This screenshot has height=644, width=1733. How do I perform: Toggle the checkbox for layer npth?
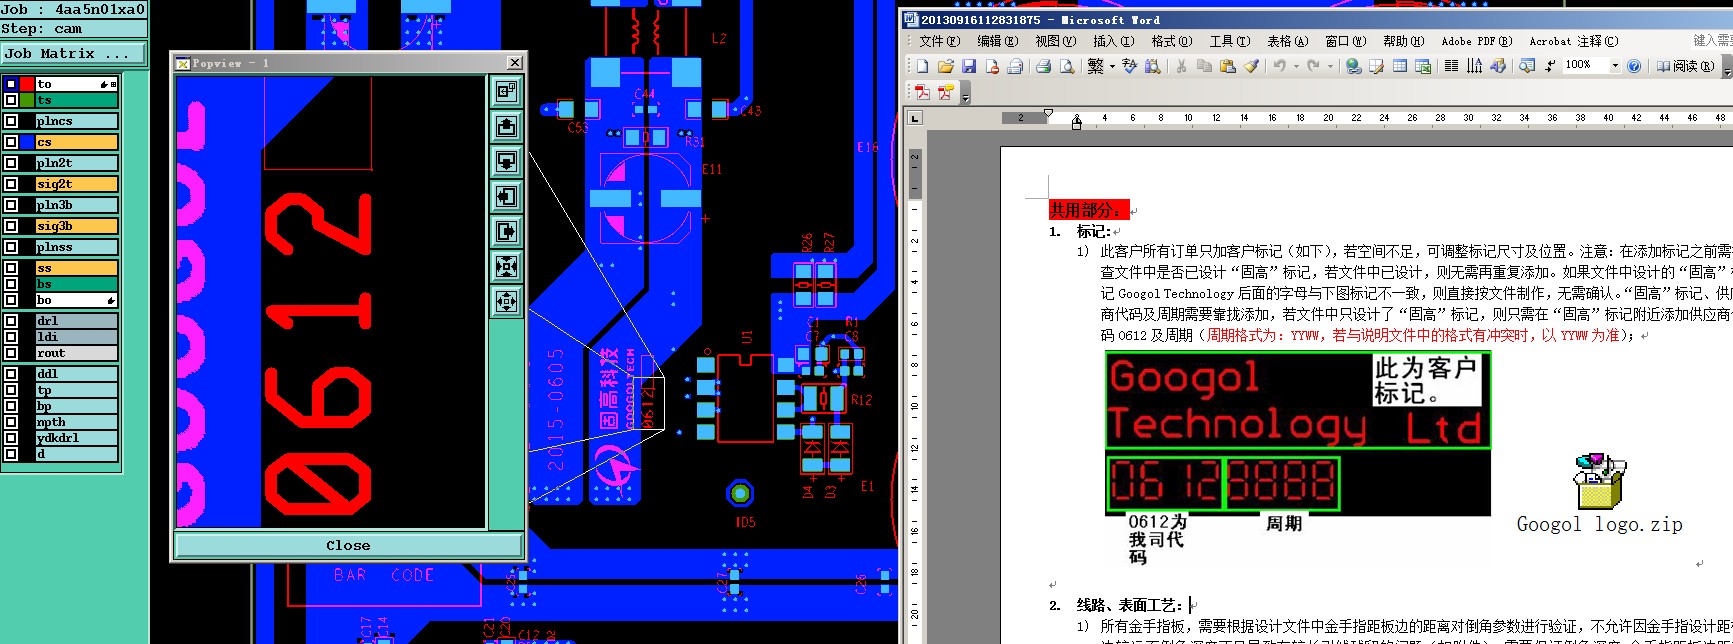11,422
